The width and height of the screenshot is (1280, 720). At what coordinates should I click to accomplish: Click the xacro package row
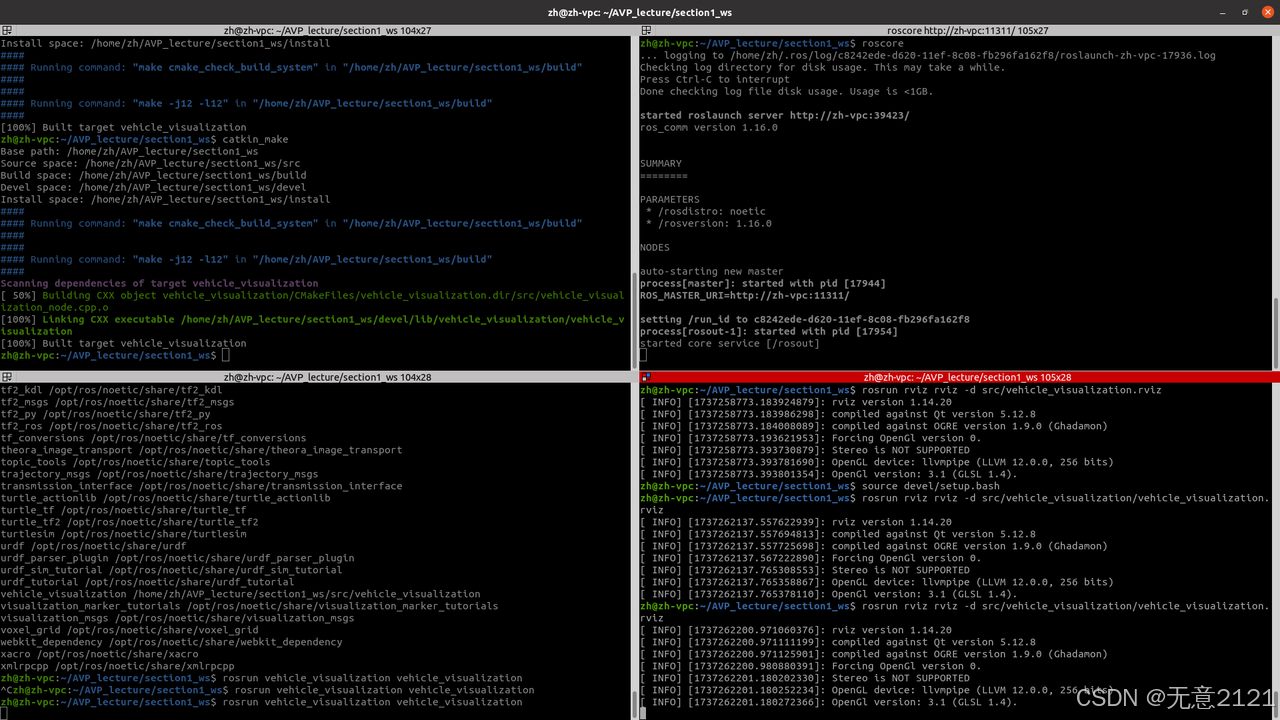[x=99, y=654]
